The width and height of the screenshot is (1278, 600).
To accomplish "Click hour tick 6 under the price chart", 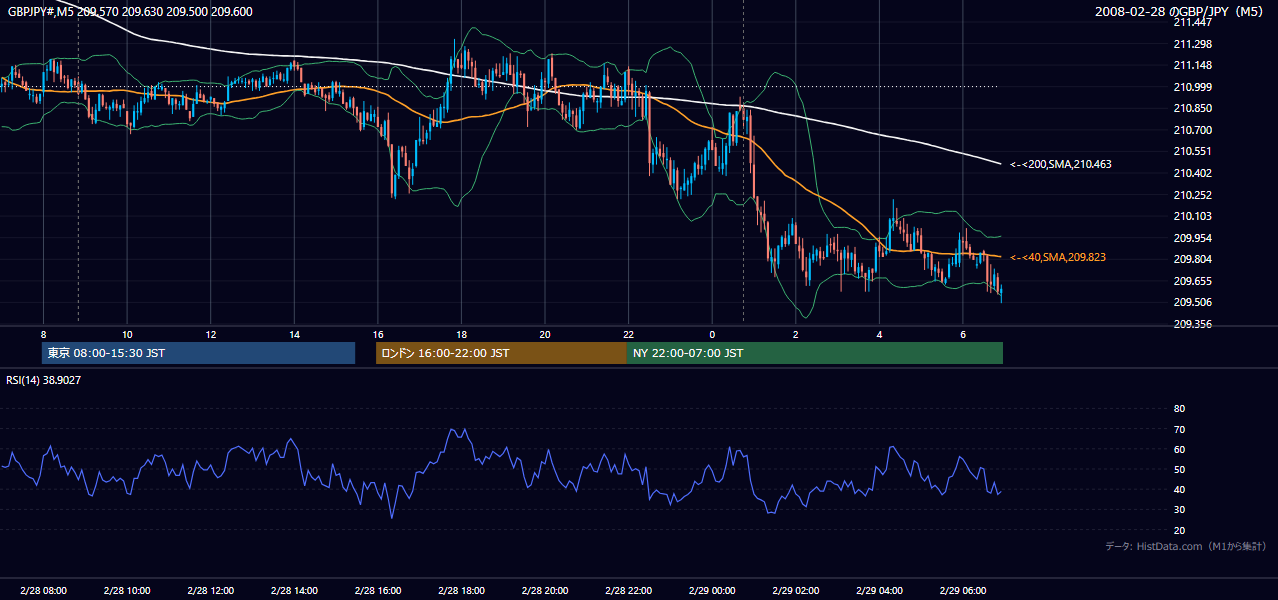I will pos(962,333).
